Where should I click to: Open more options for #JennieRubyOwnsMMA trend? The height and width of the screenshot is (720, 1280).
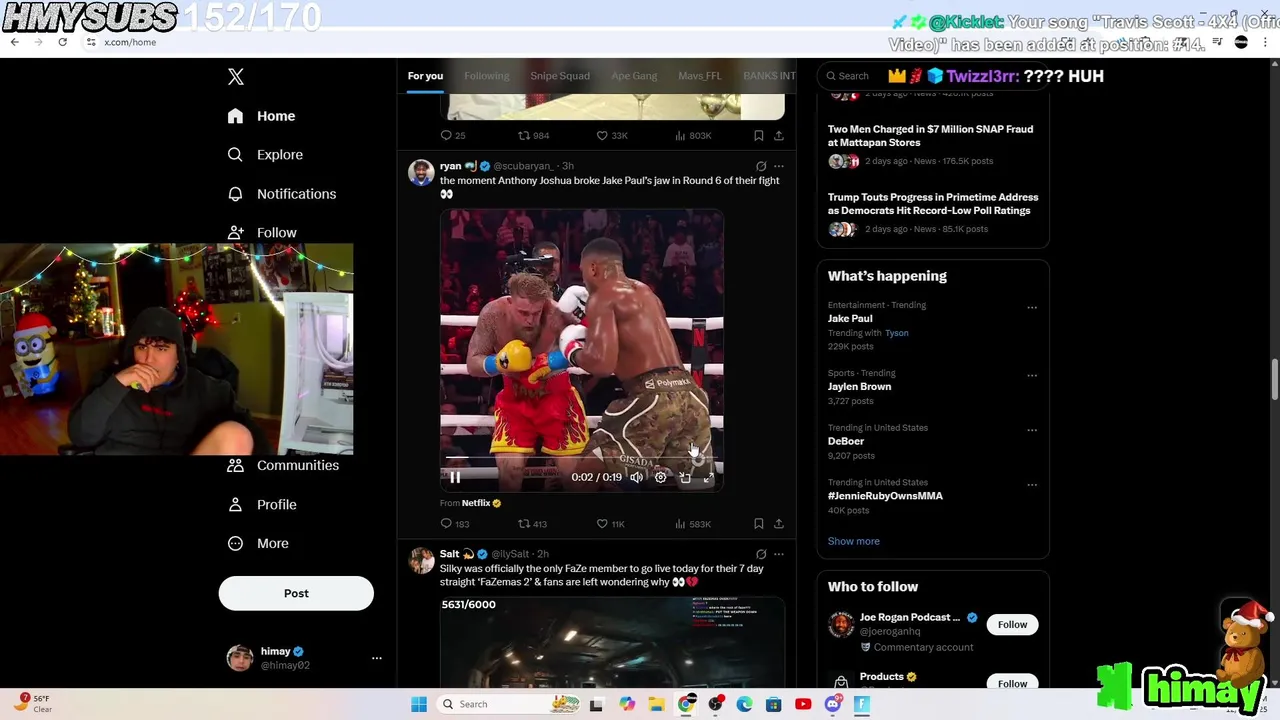pos(1032,485)
